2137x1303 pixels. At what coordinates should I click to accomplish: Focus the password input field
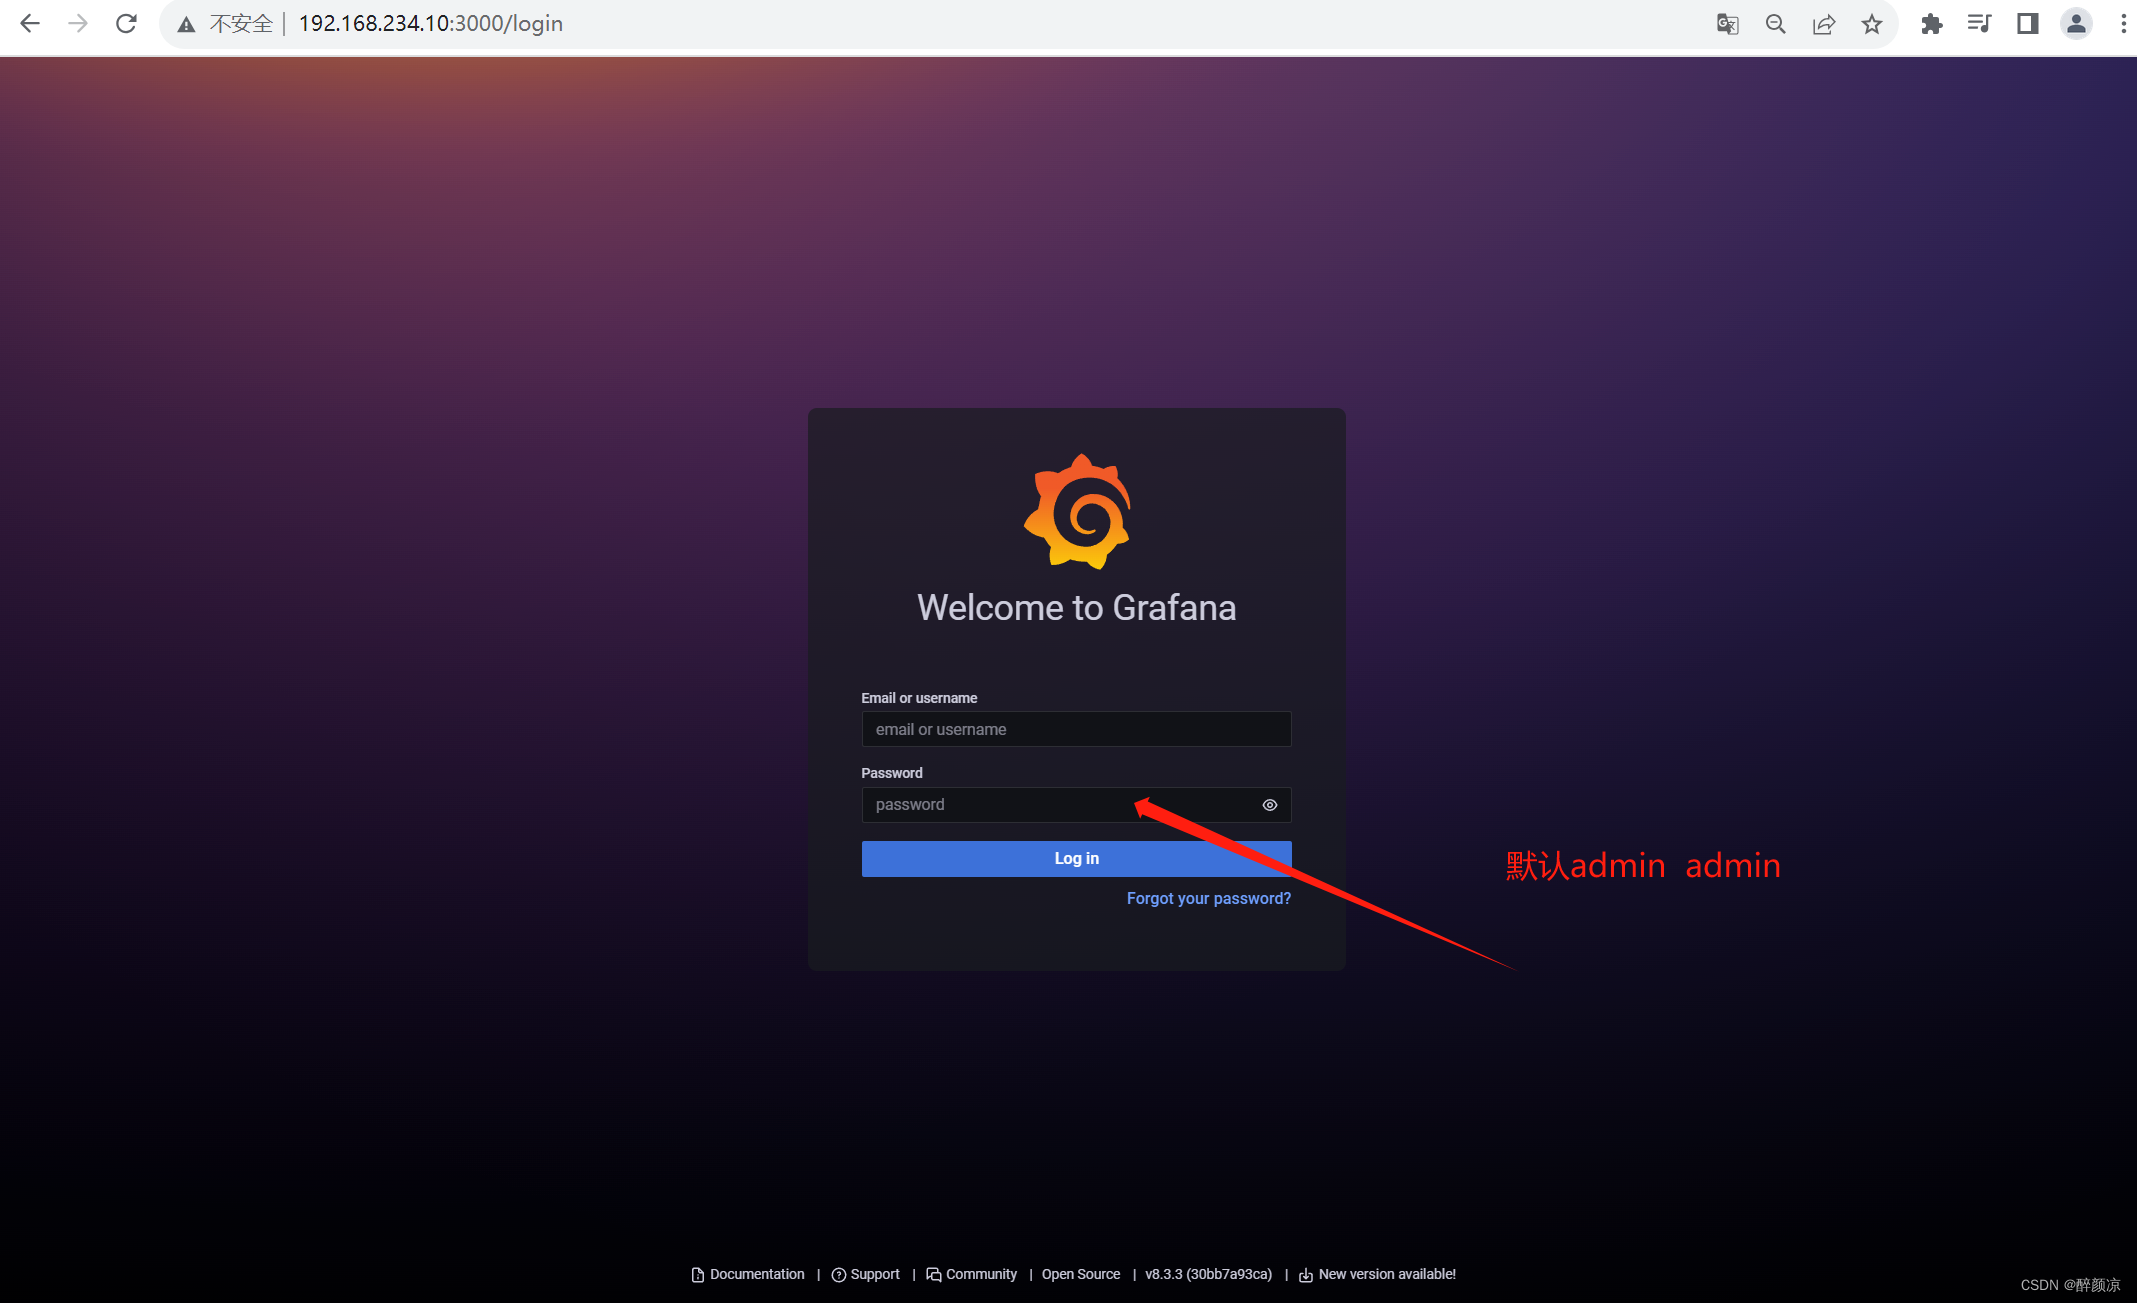tap(1076, 805)
